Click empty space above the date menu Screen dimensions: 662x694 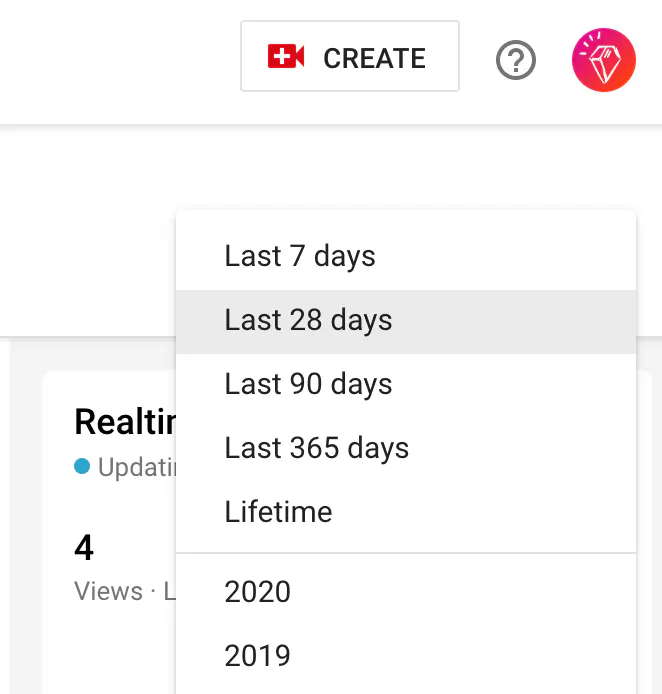coord(400,170)
